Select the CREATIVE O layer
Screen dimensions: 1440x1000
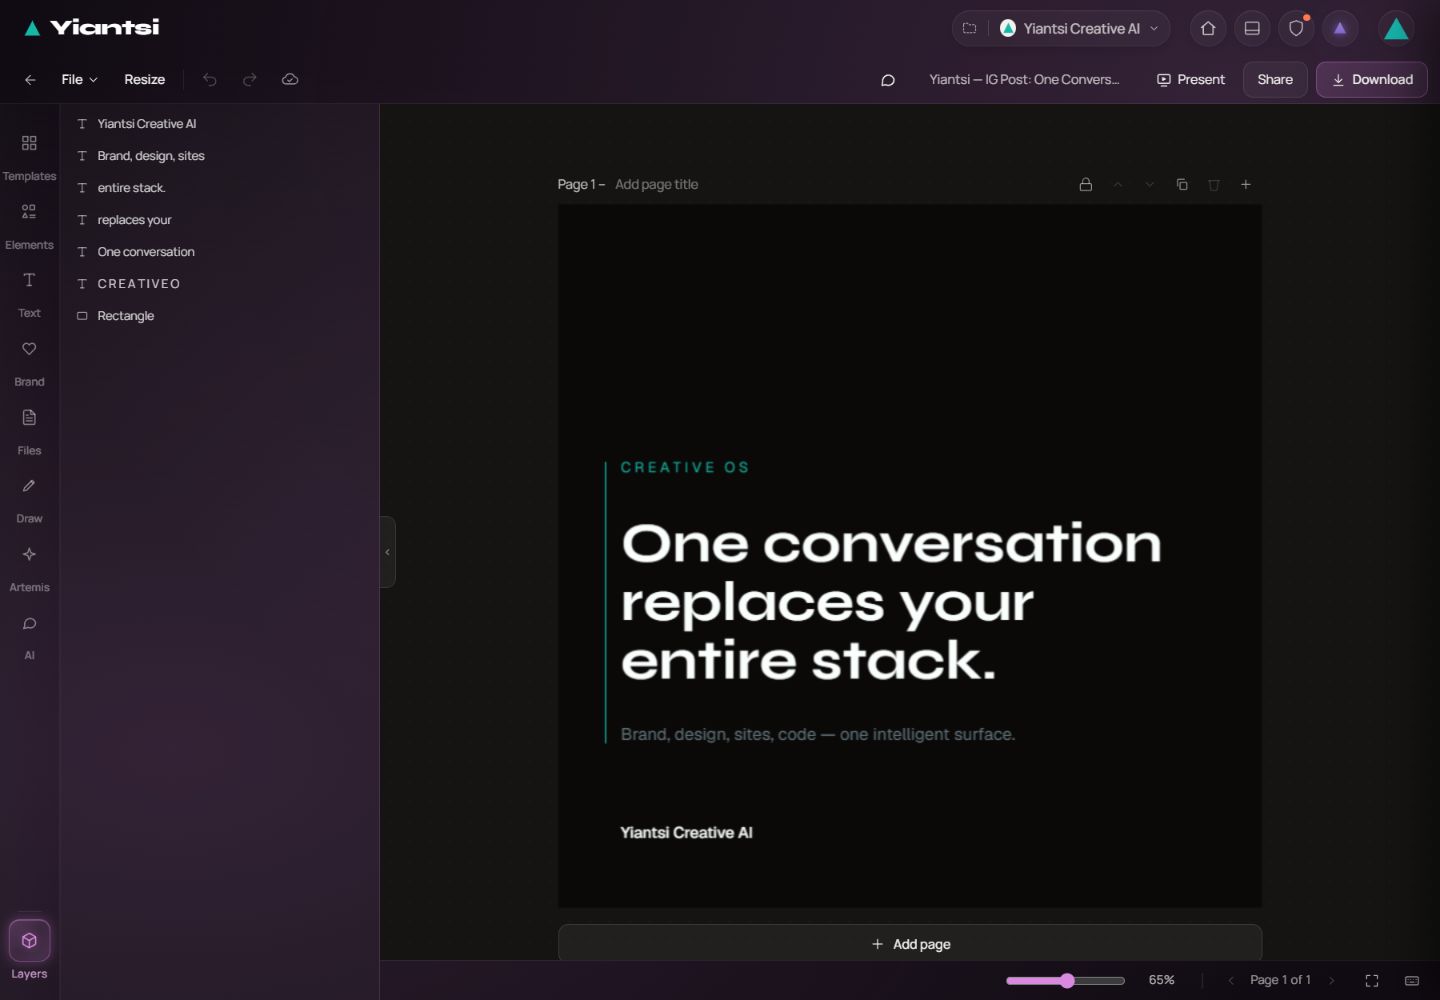[x=220, y=284]
